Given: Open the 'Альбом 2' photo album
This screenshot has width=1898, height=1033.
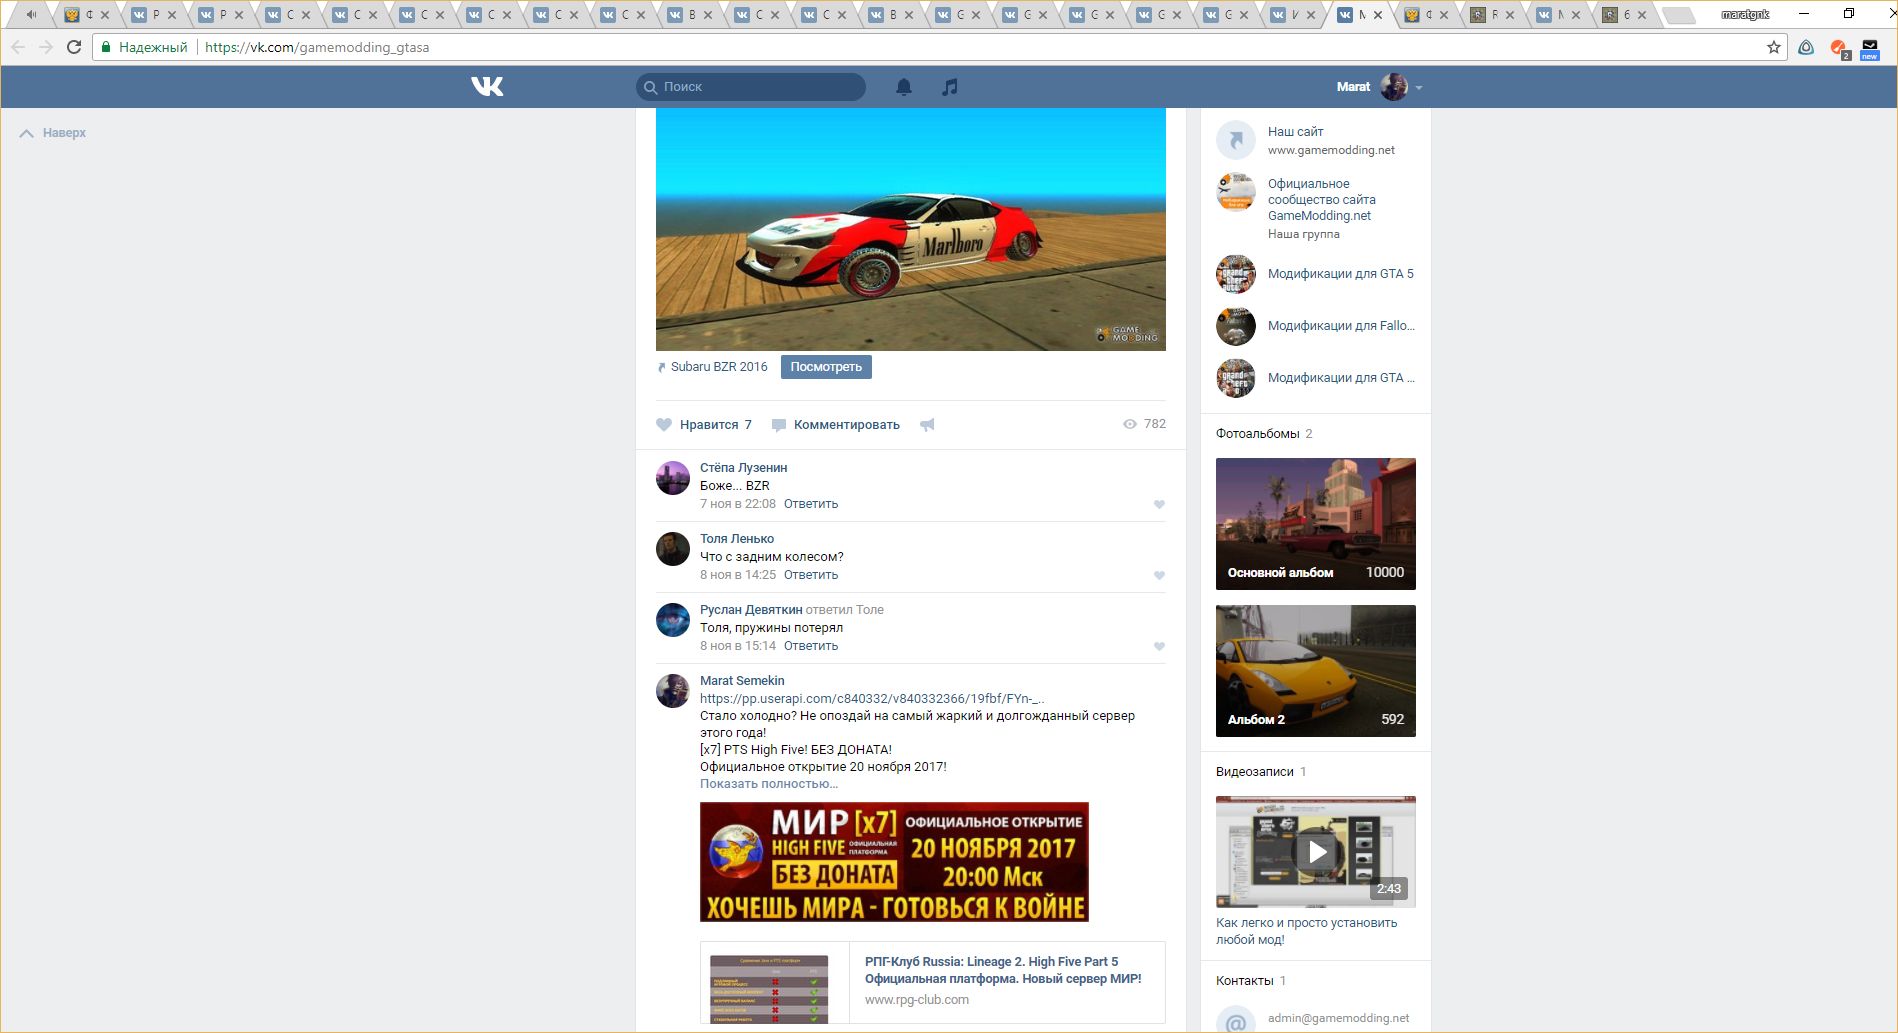Looking at the screenshot, I should [1316, 671].
